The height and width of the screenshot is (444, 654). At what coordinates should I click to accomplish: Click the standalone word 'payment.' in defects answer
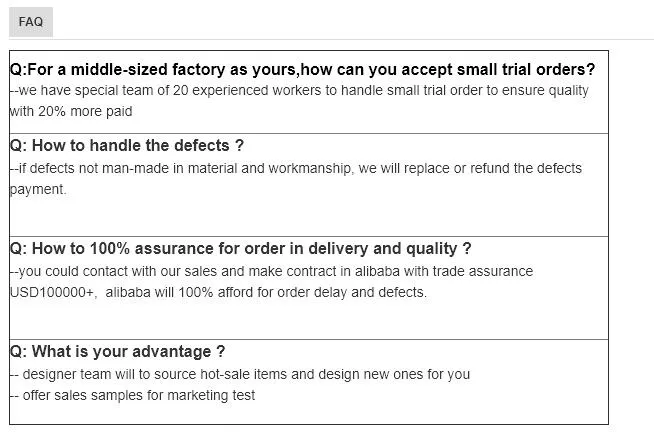coord(38,188)
